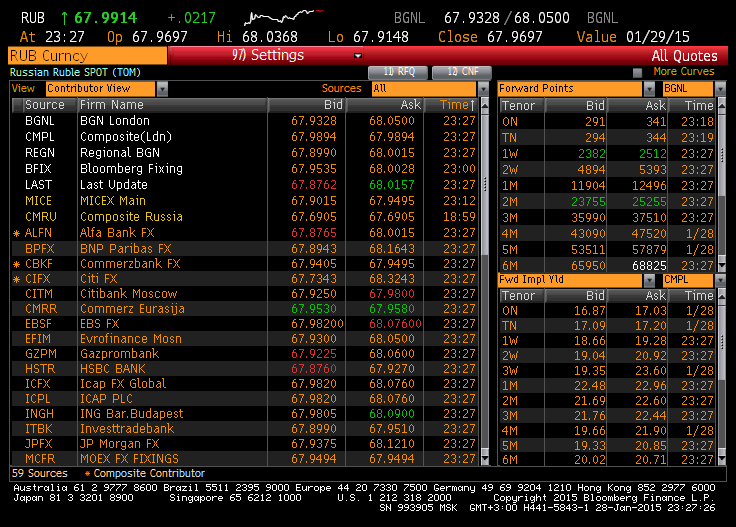Click the Tenor header in Forward Points
Screen dimensions: 736x527
(x=521, y=106)
